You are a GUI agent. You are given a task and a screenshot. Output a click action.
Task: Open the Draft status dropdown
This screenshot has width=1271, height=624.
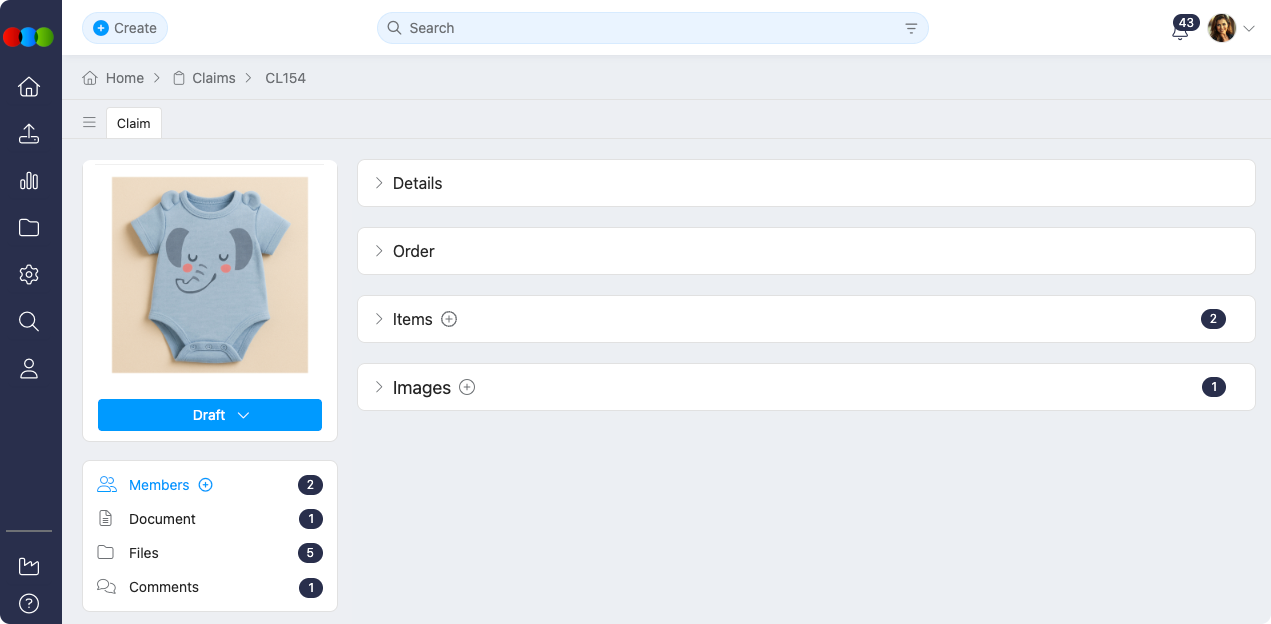pos(210,415)
